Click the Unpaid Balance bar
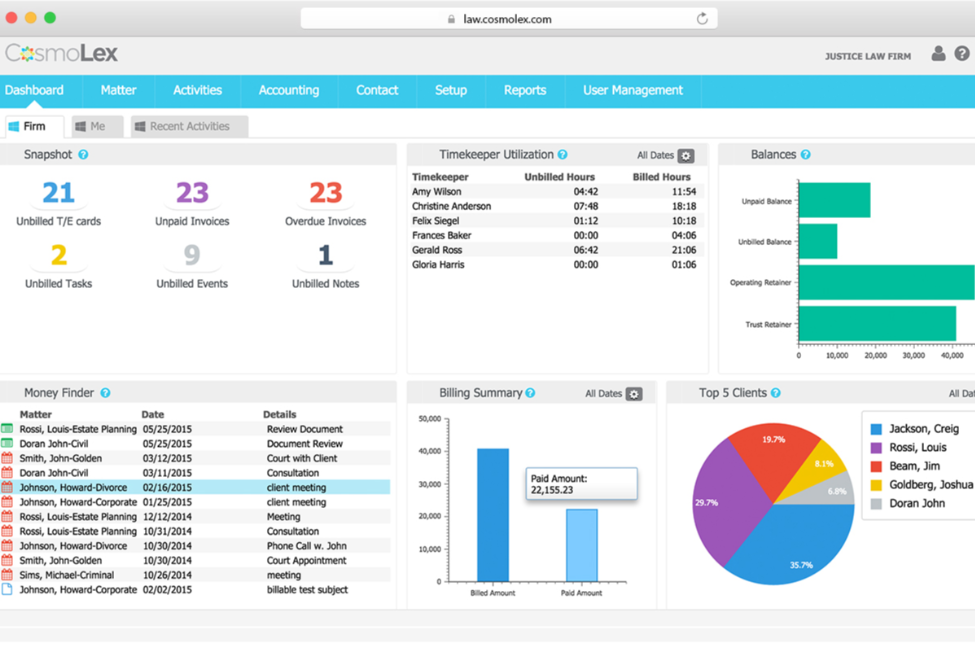The image size is (975, 645). pyautogui.click(x=834, y=200)
